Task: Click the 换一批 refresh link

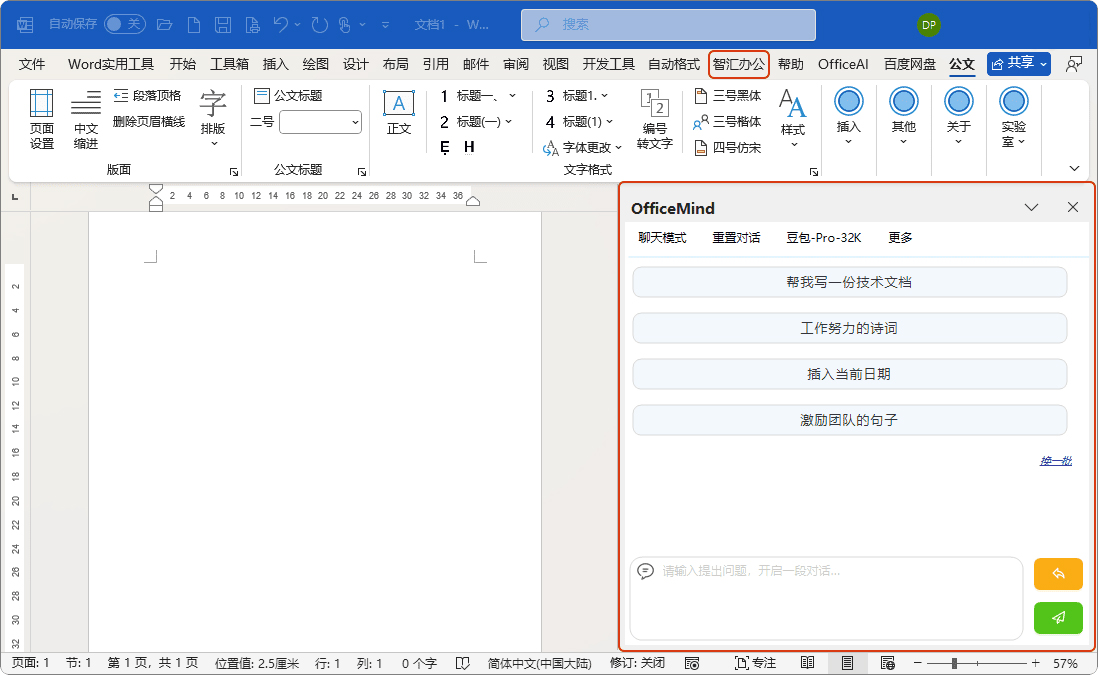Action: pyautogui.click(x=1055, y=461)
